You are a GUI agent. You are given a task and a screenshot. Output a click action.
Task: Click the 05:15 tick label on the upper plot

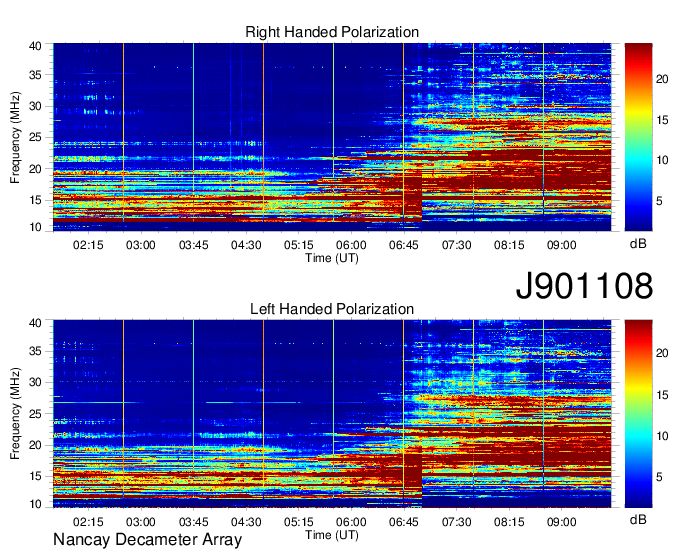click(298, 245)
